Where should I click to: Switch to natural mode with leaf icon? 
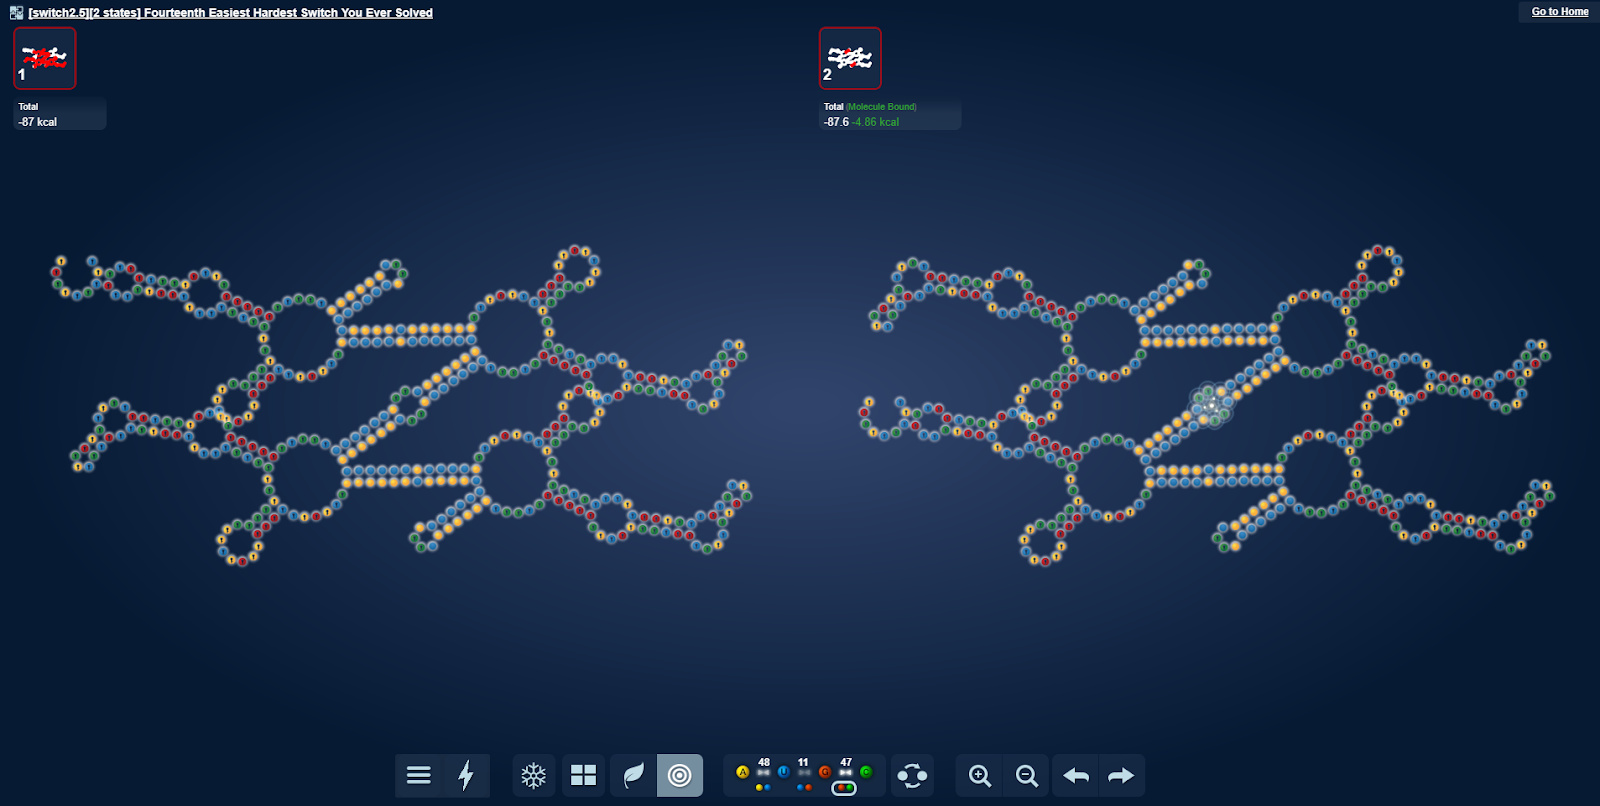(633, 775)
